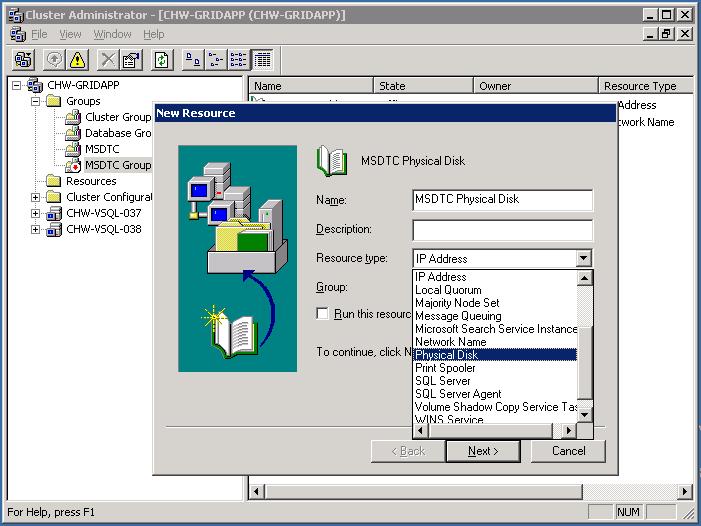The image size is (701, 526).
Task: Expand the CHW-VSQL-037 node
Action: coord(35,213)
